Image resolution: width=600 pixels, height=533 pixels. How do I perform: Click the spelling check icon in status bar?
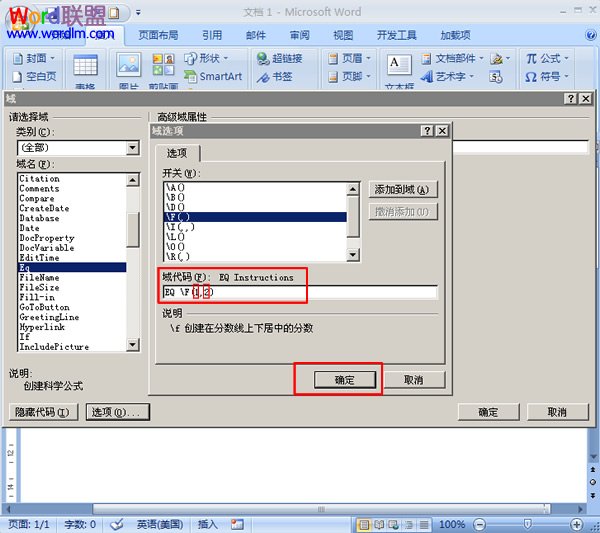[x=116, y=524]
